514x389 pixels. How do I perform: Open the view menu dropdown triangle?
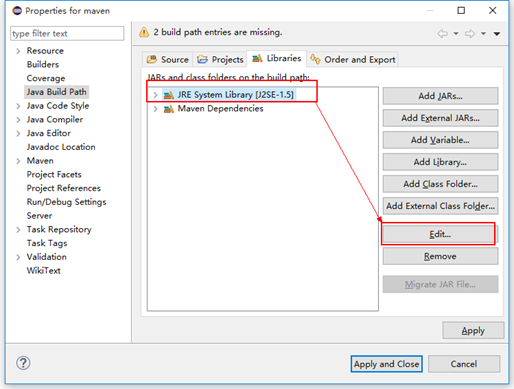click(x=497, y=34)
